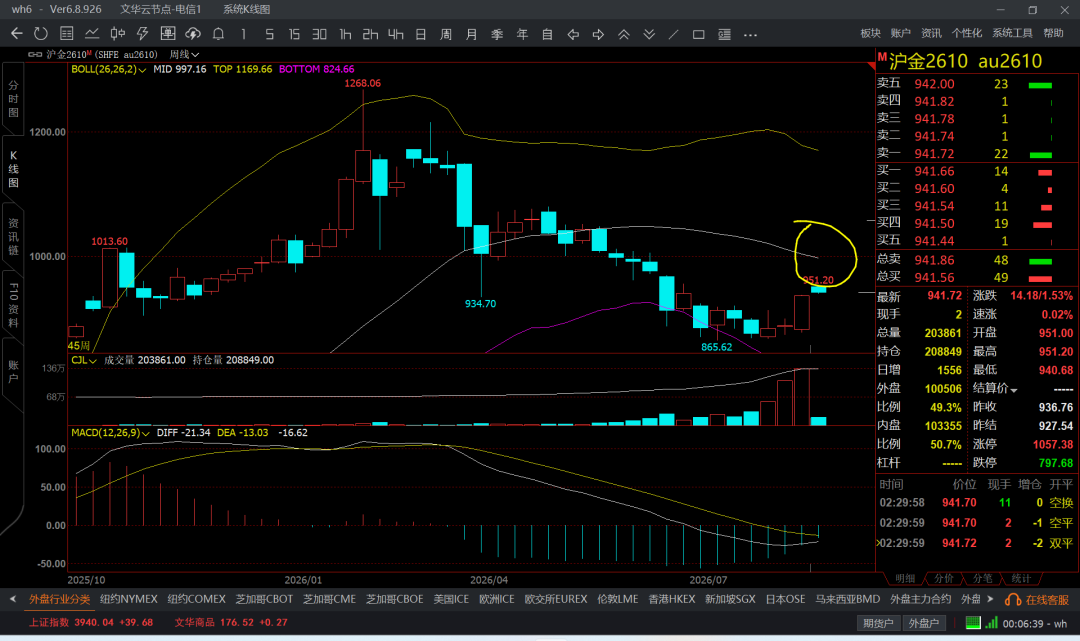
Task: Open the 系统工具 menu
Action: [1012, 33]
